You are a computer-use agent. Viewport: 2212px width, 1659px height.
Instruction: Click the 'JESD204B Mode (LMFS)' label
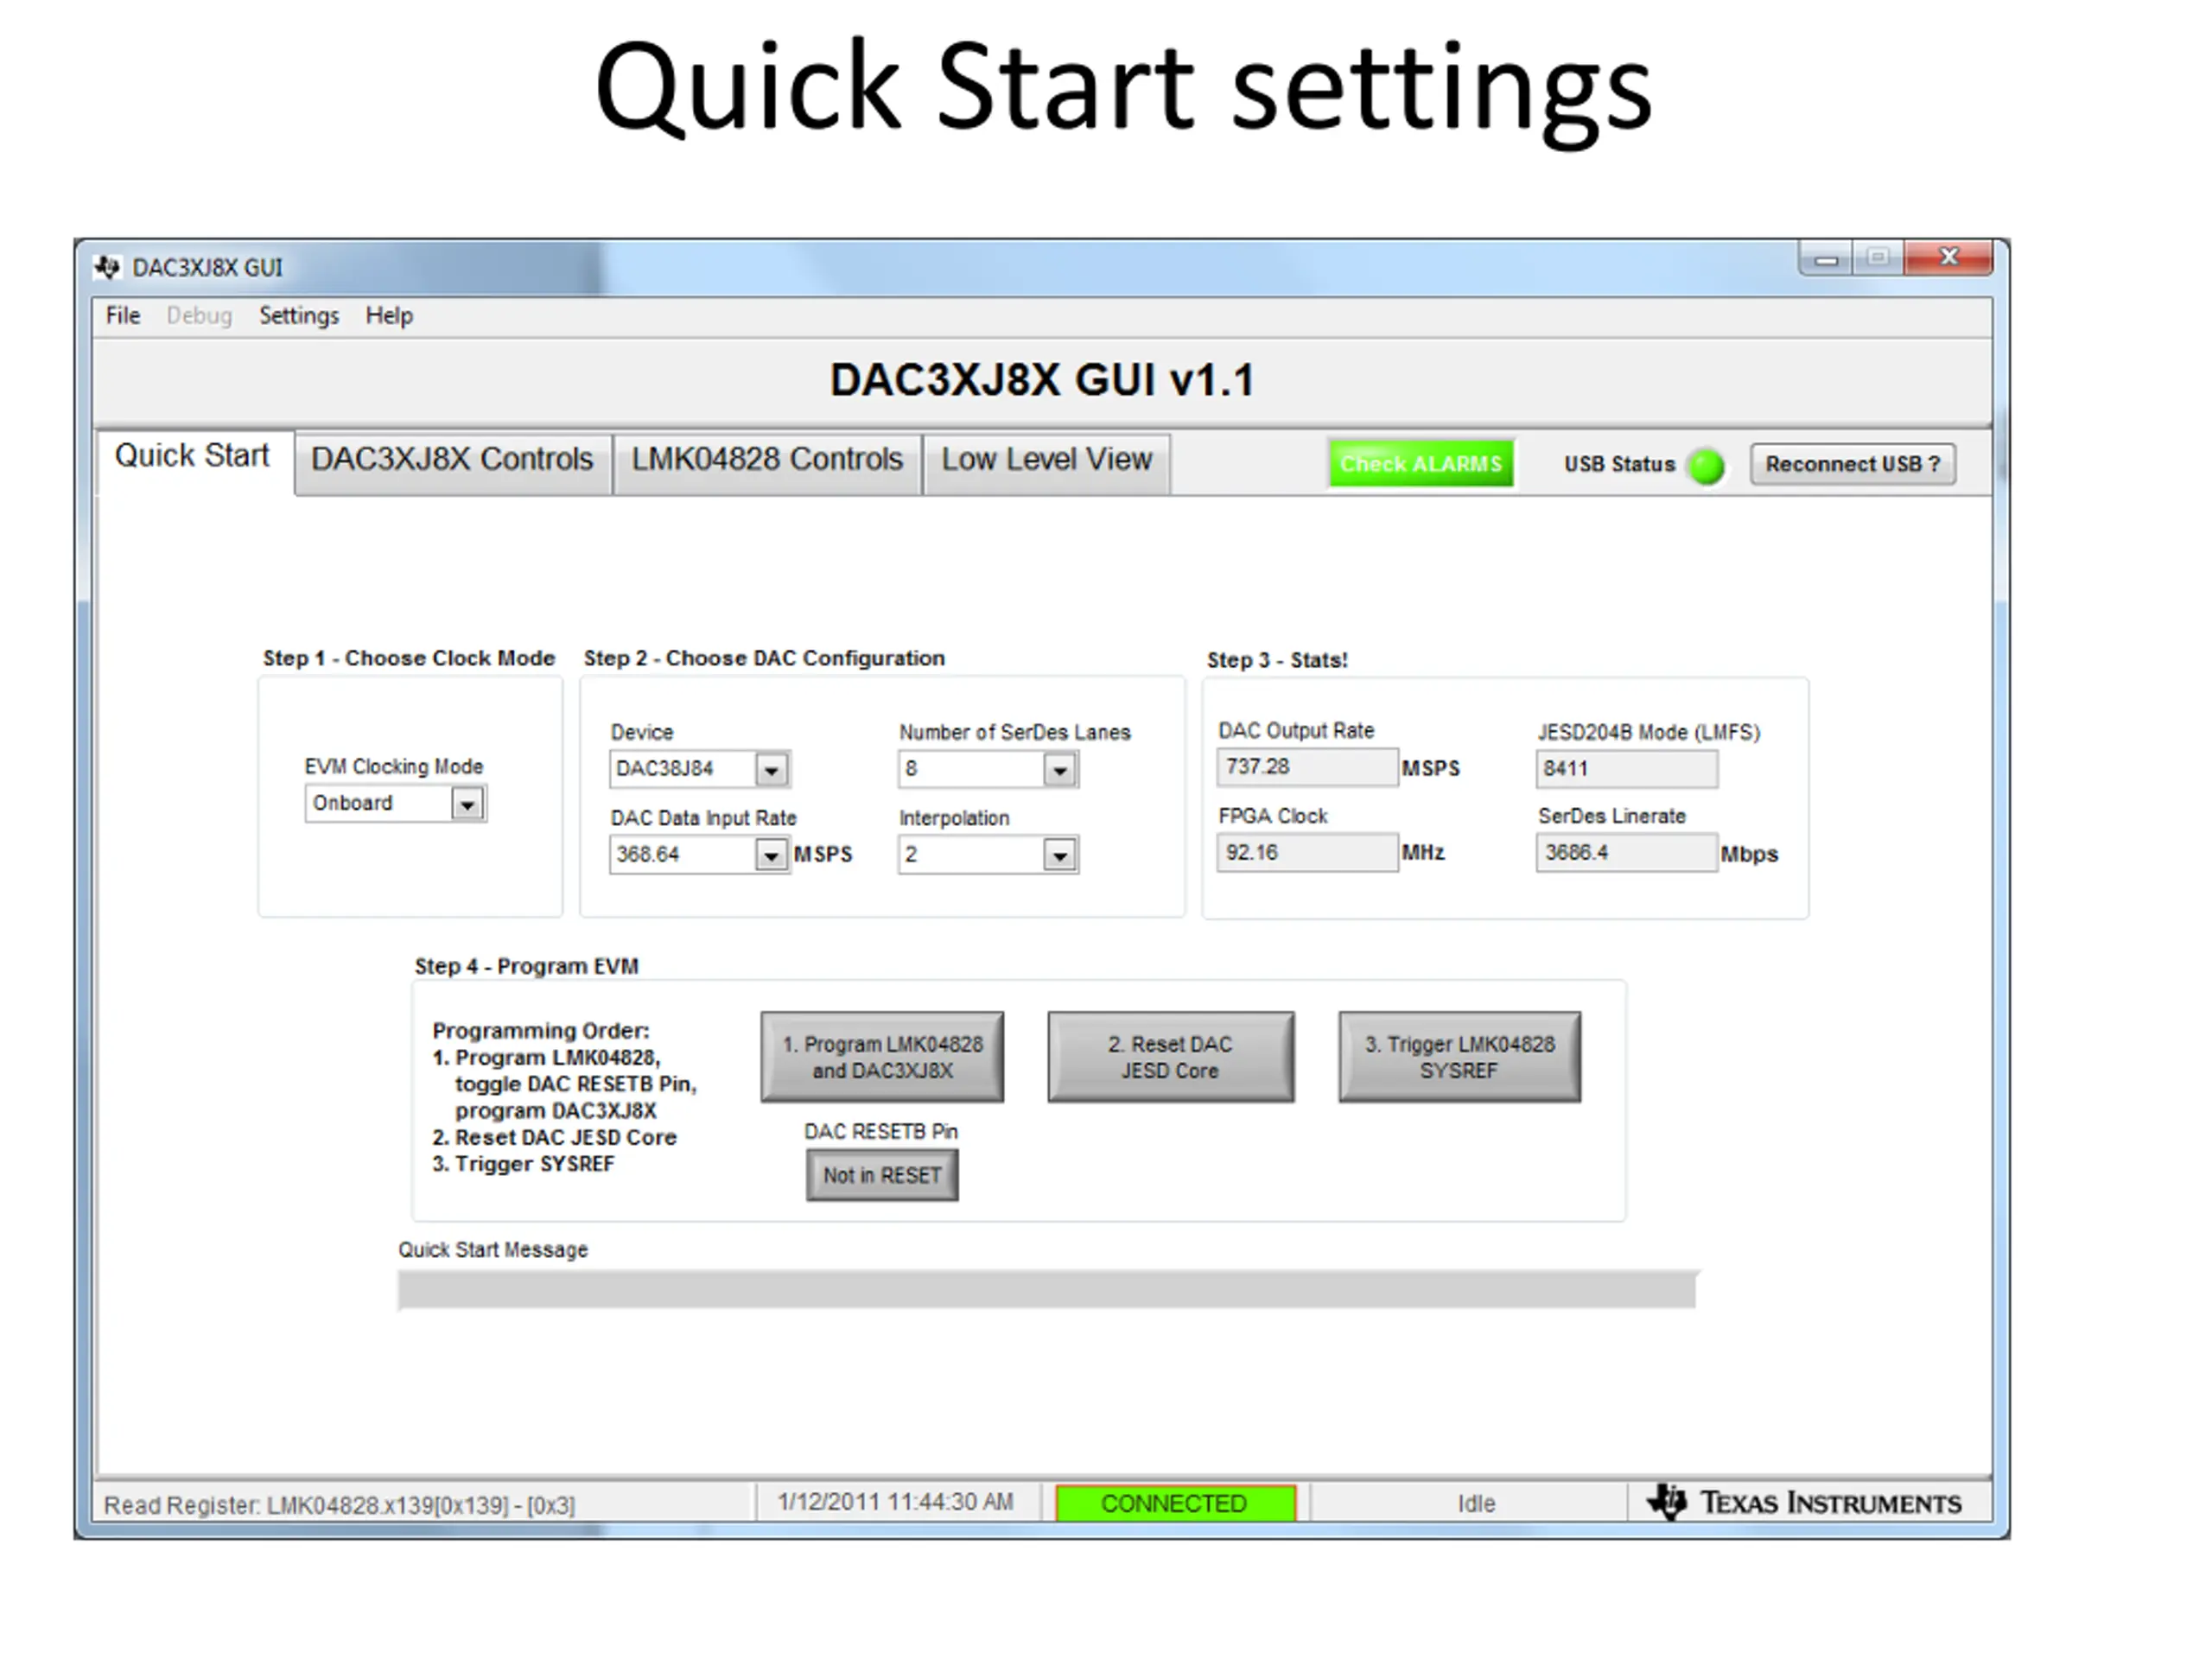(x=1648, y=732)
